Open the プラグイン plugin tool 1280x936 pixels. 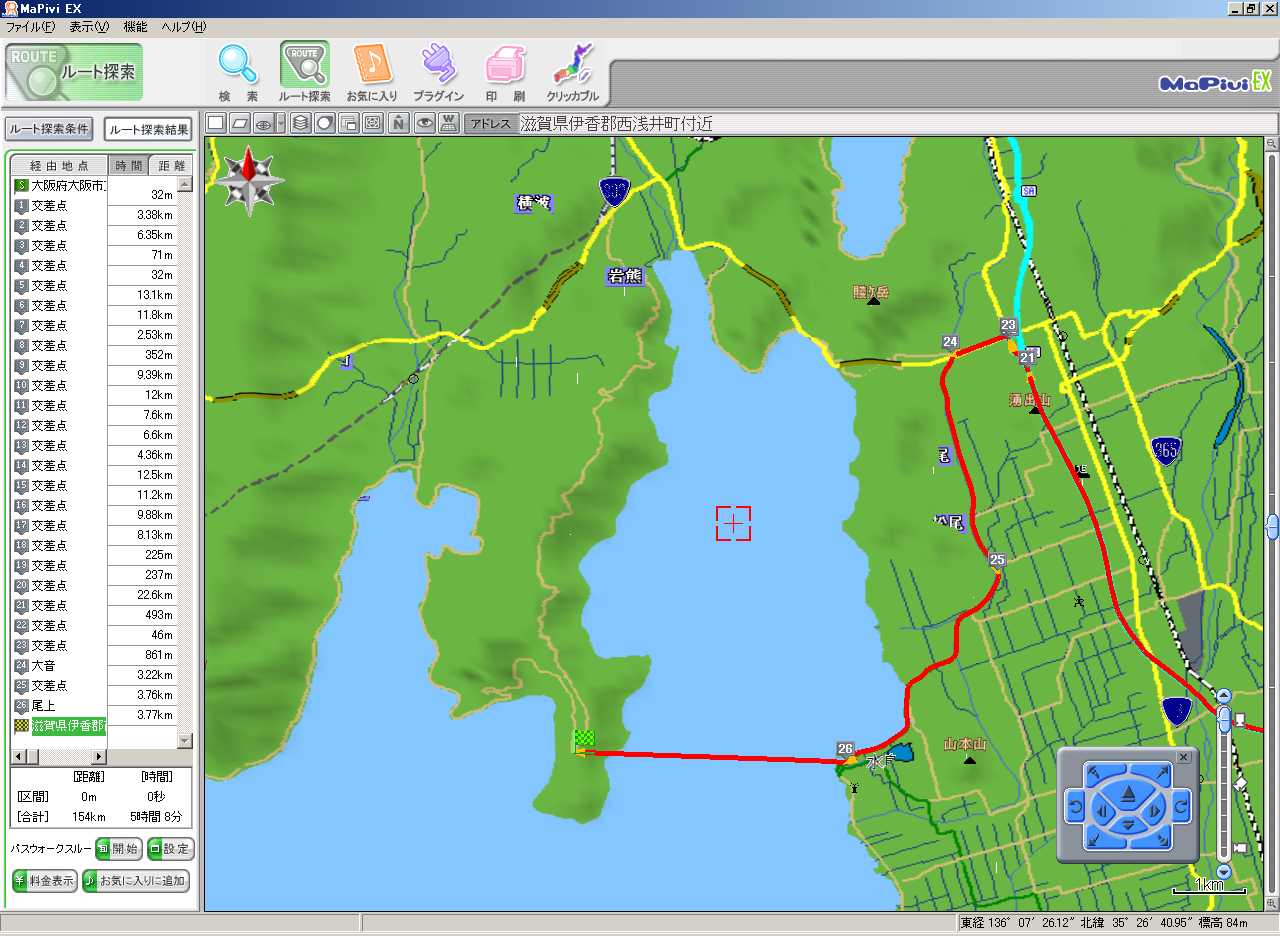pyautogui.click(x=438, y=73)
